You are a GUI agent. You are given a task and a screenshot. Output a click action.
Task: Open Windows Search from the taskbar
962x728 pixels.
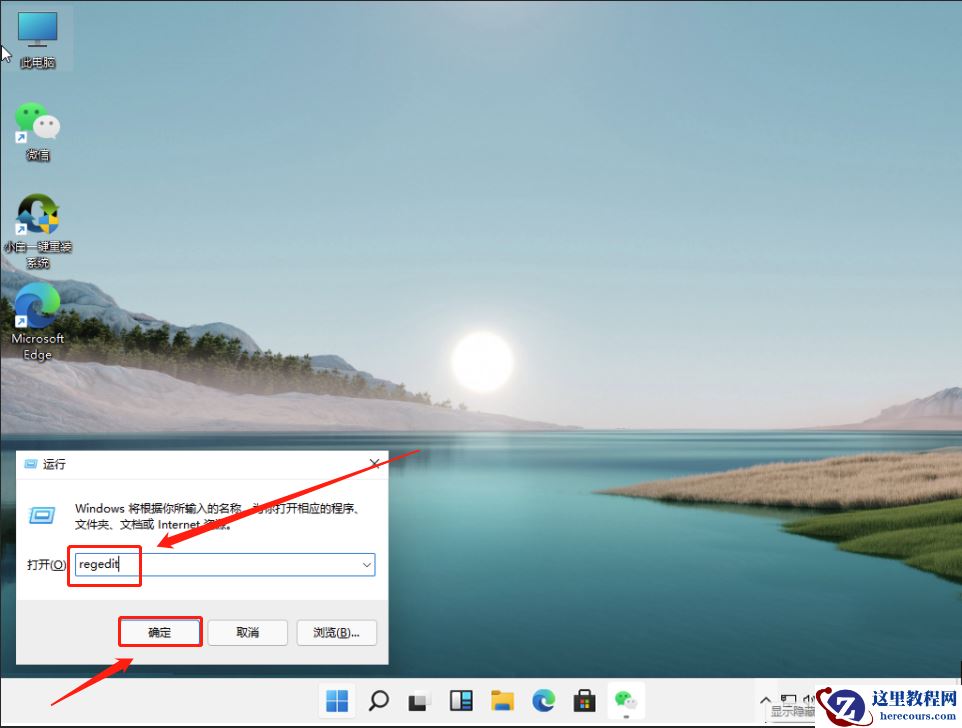(379, 701)
